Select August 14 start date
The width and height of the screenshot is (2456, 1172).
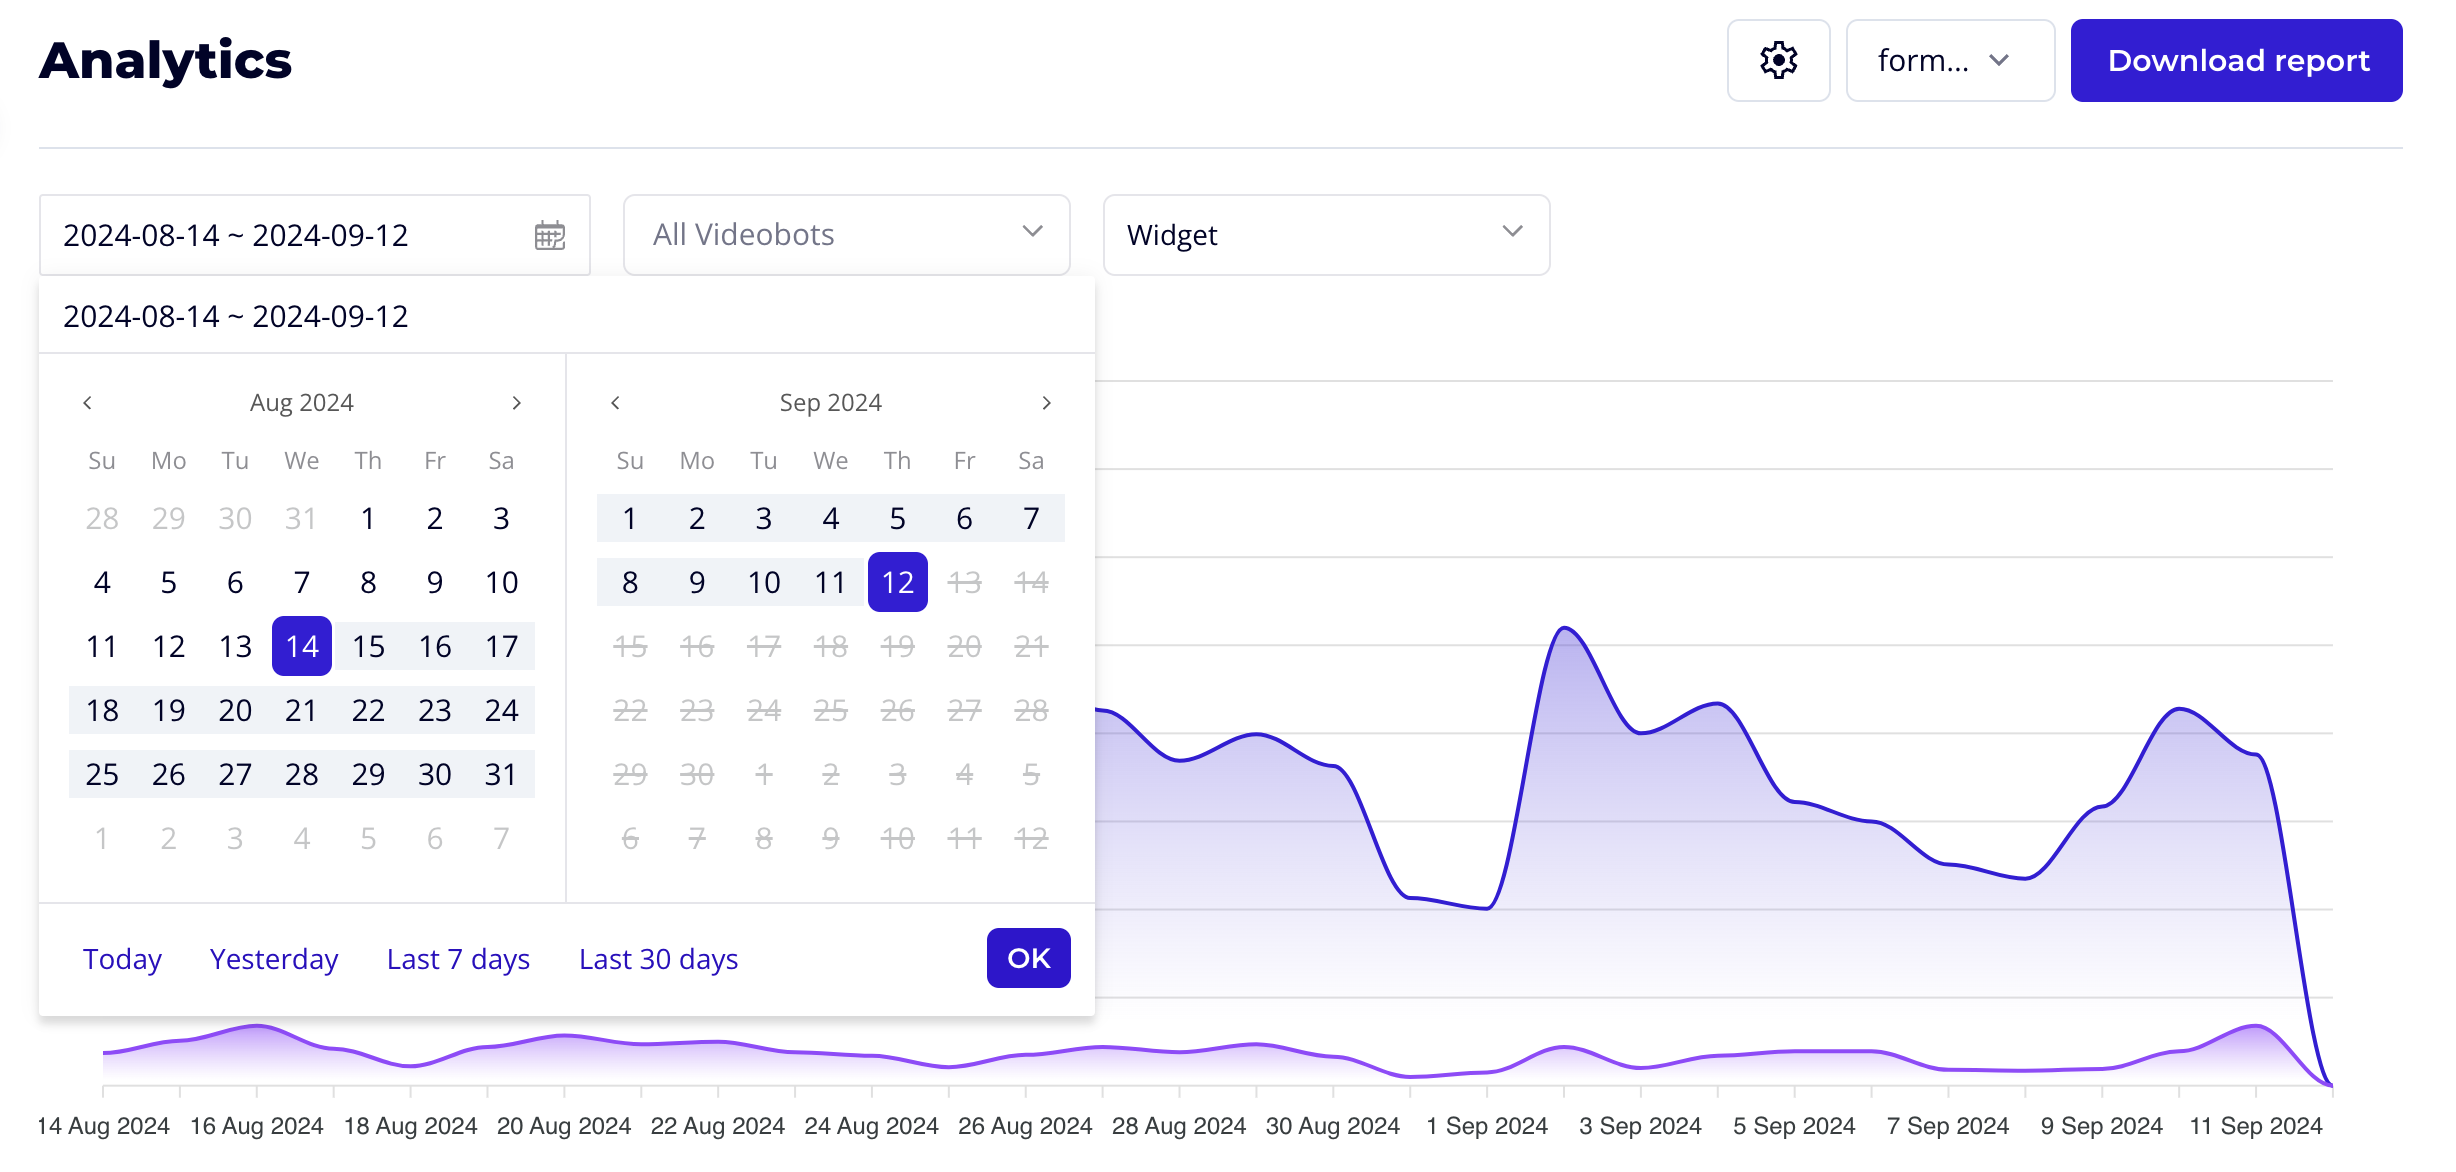click(x=302, y=647)
